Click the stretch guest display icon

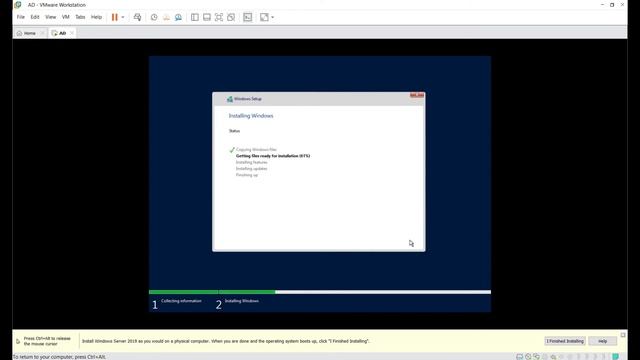click(x=264, y=17)
